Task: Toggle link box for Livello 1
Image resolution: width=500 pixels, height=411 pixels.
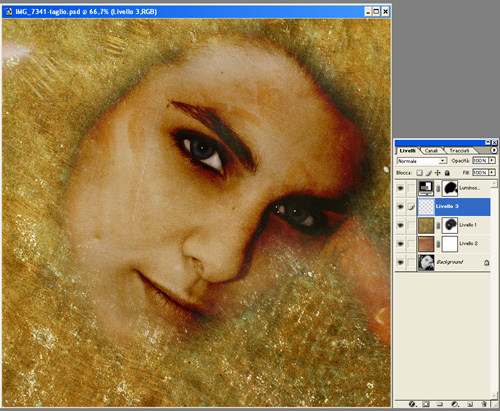Action: point(411,225)
